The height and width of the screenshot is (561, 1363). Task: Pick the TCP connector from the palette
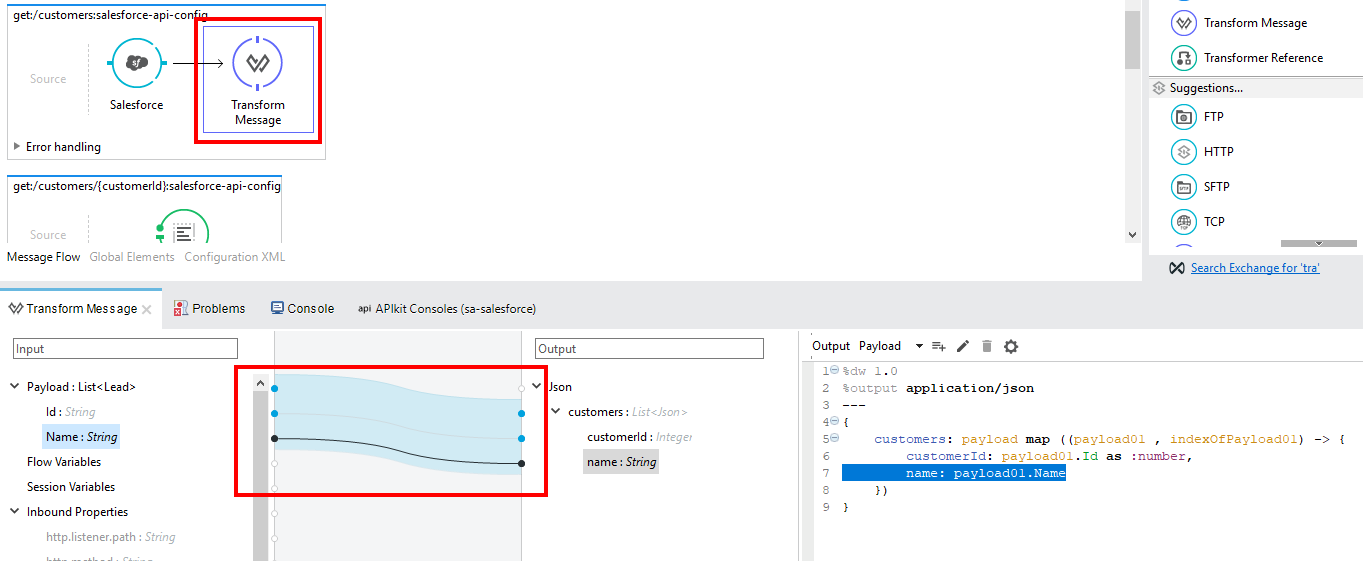[x=1184, y=222]
